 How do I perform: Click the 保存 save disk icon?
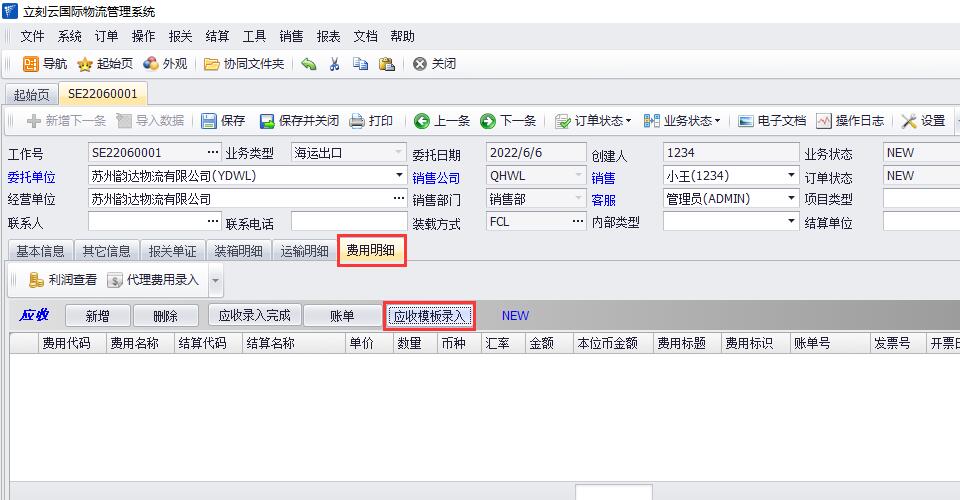[209, 121]
